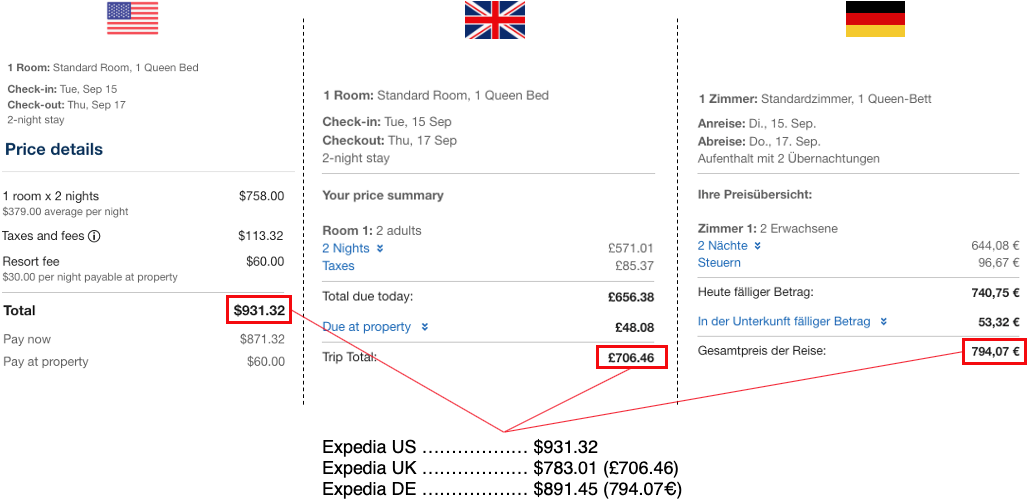The image size is (1030, 499).
Task: Expand the 2 Nights price breakdown
Action: (x=346, y=248)
